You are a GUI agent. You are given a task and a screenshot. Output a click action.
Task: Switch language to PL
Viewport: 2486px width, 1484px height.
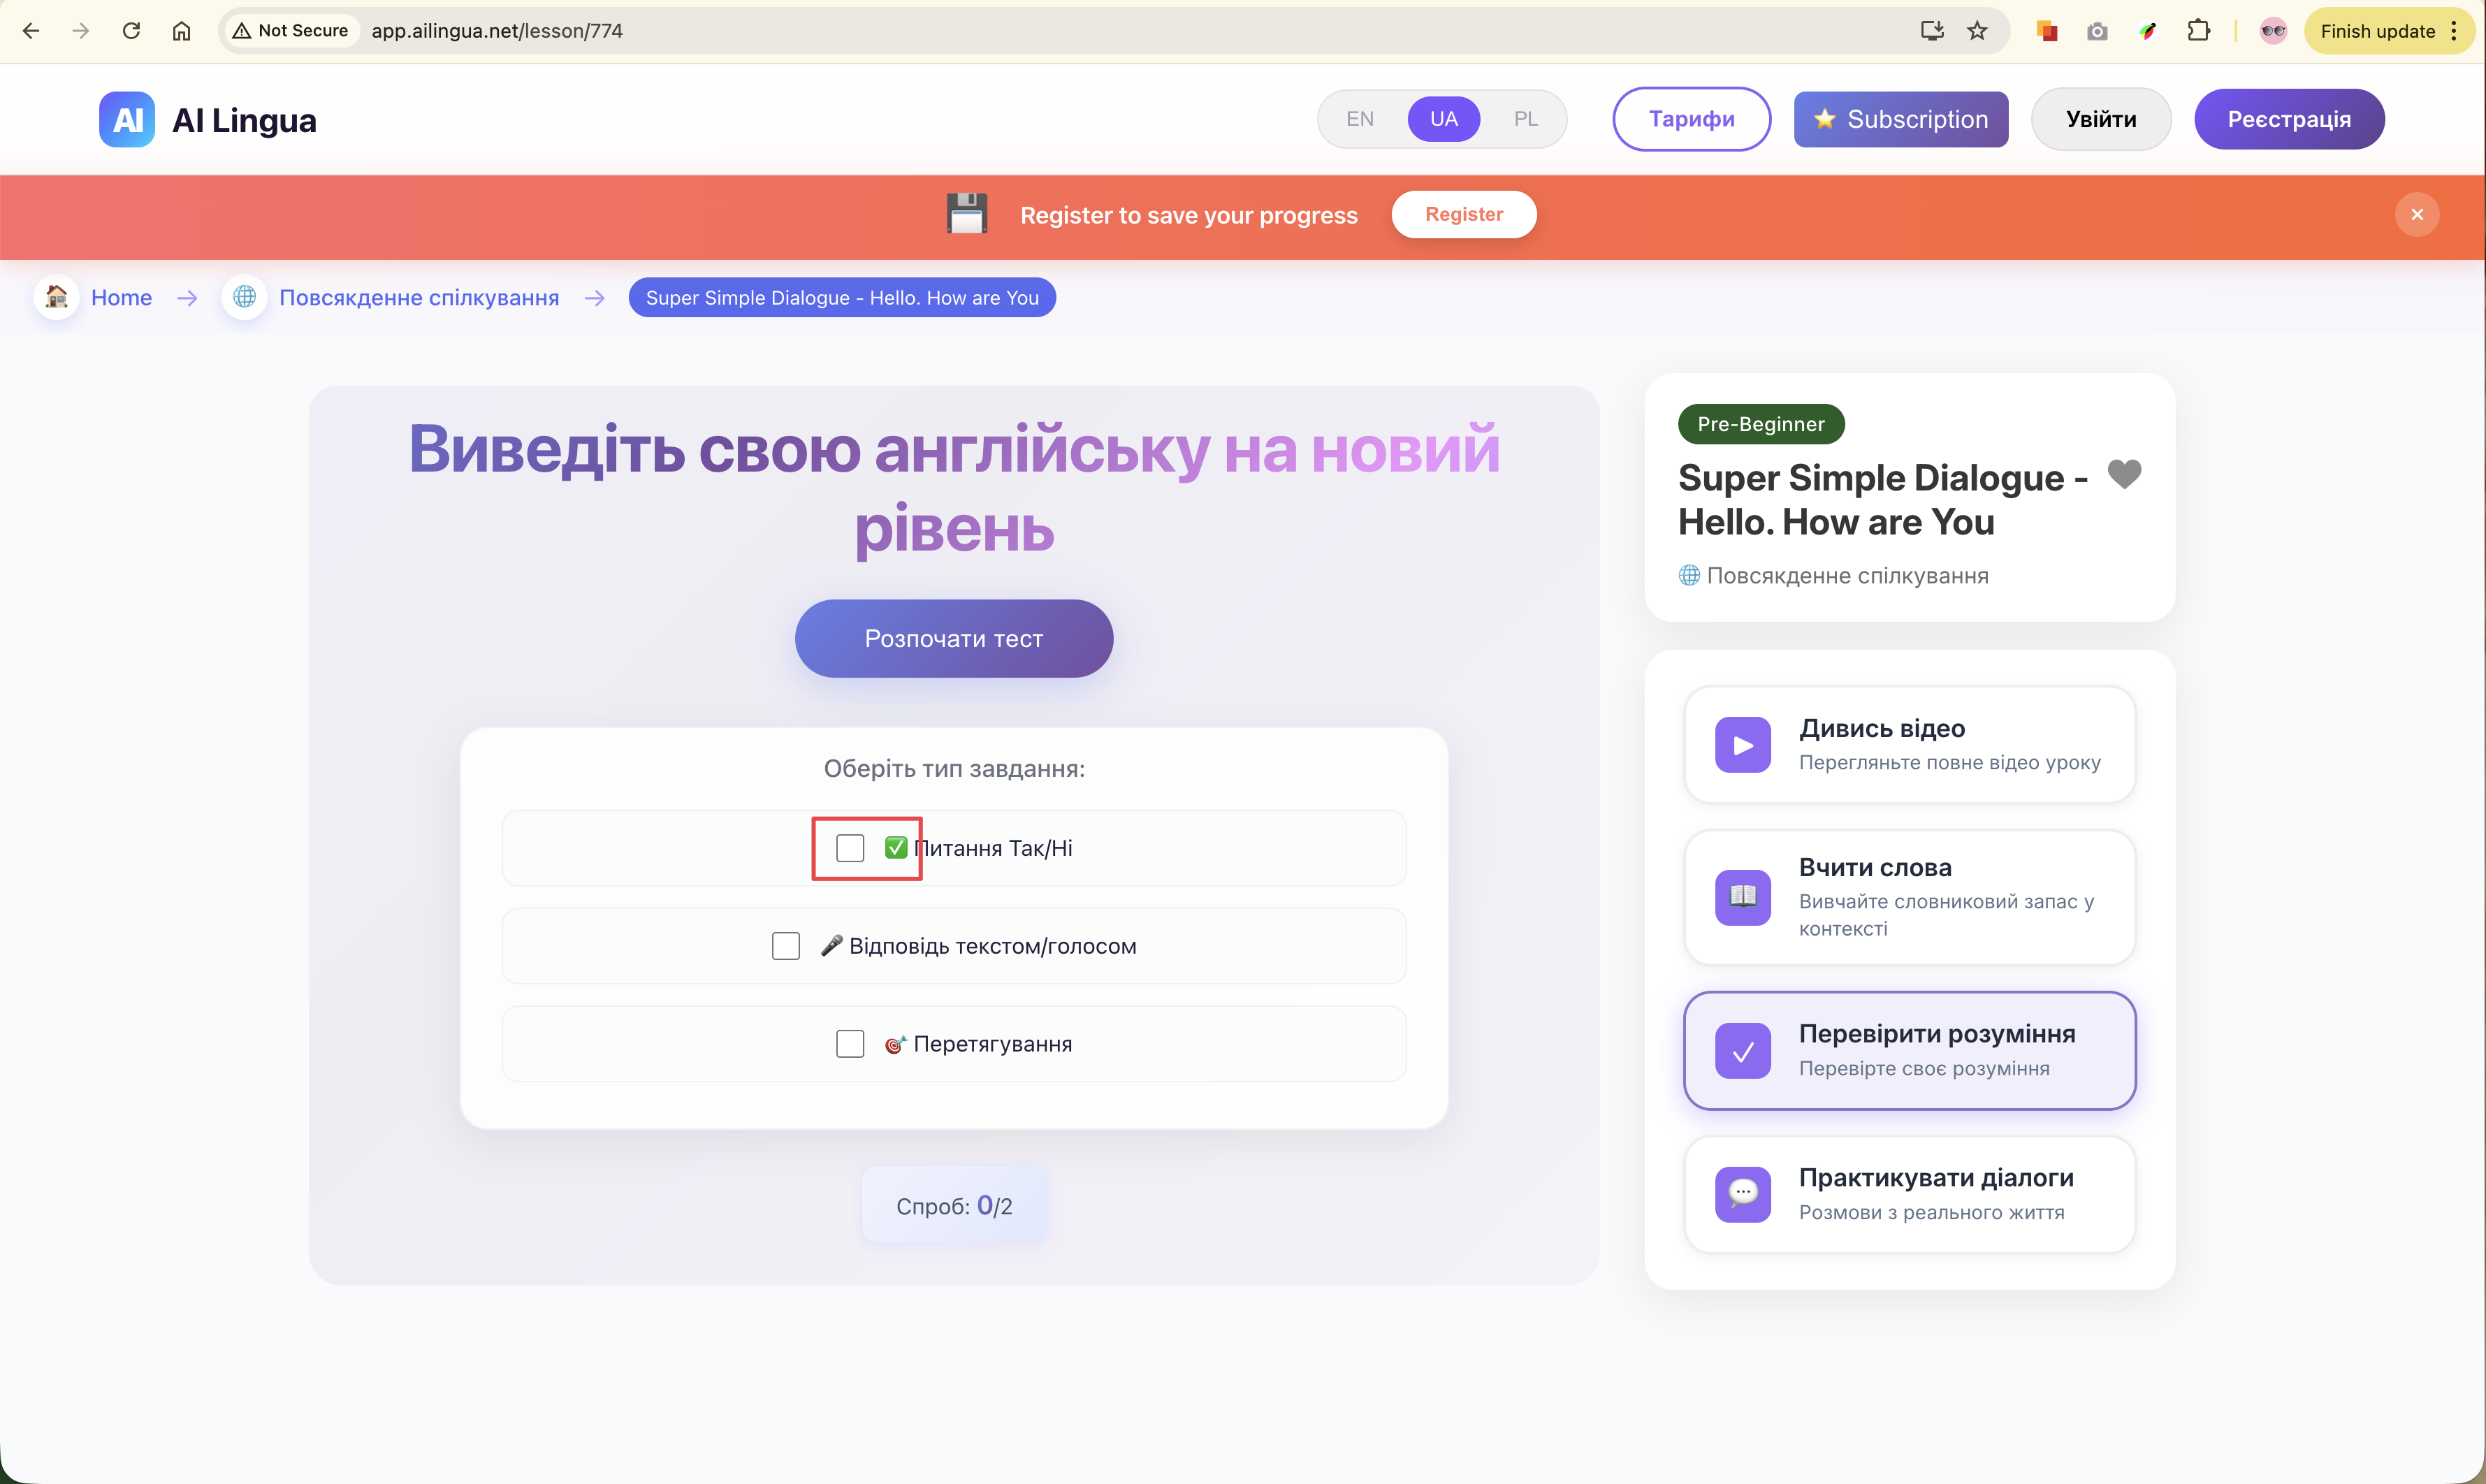coord(1525,119)
